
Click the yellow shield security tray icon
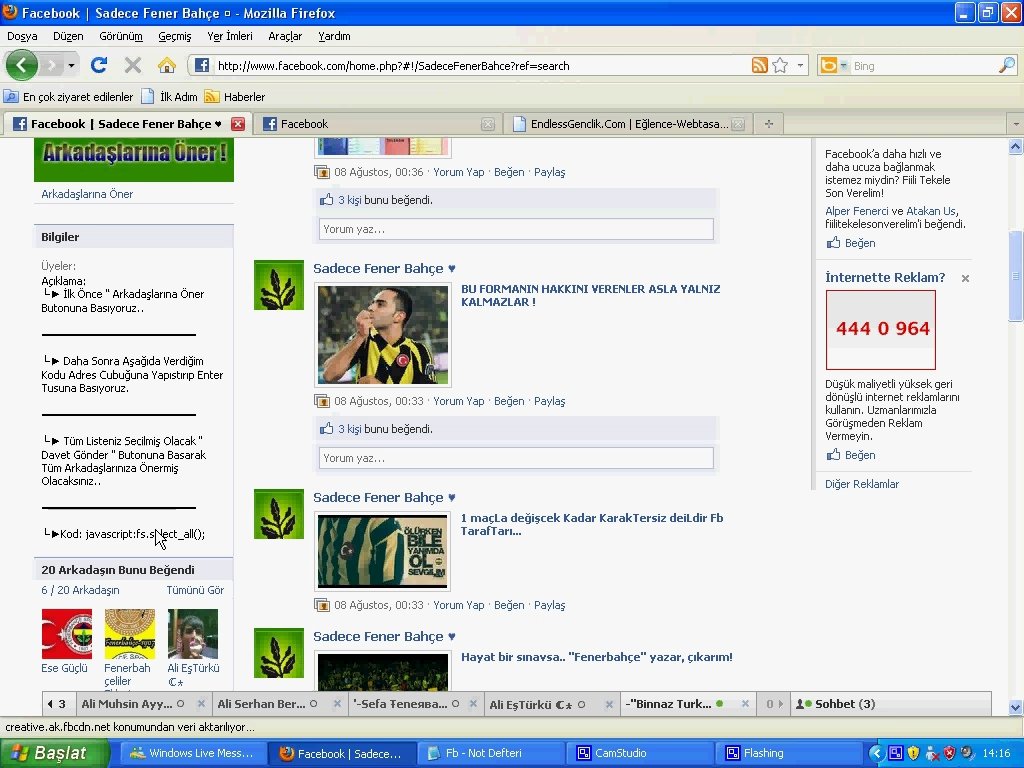coord(914,753)
